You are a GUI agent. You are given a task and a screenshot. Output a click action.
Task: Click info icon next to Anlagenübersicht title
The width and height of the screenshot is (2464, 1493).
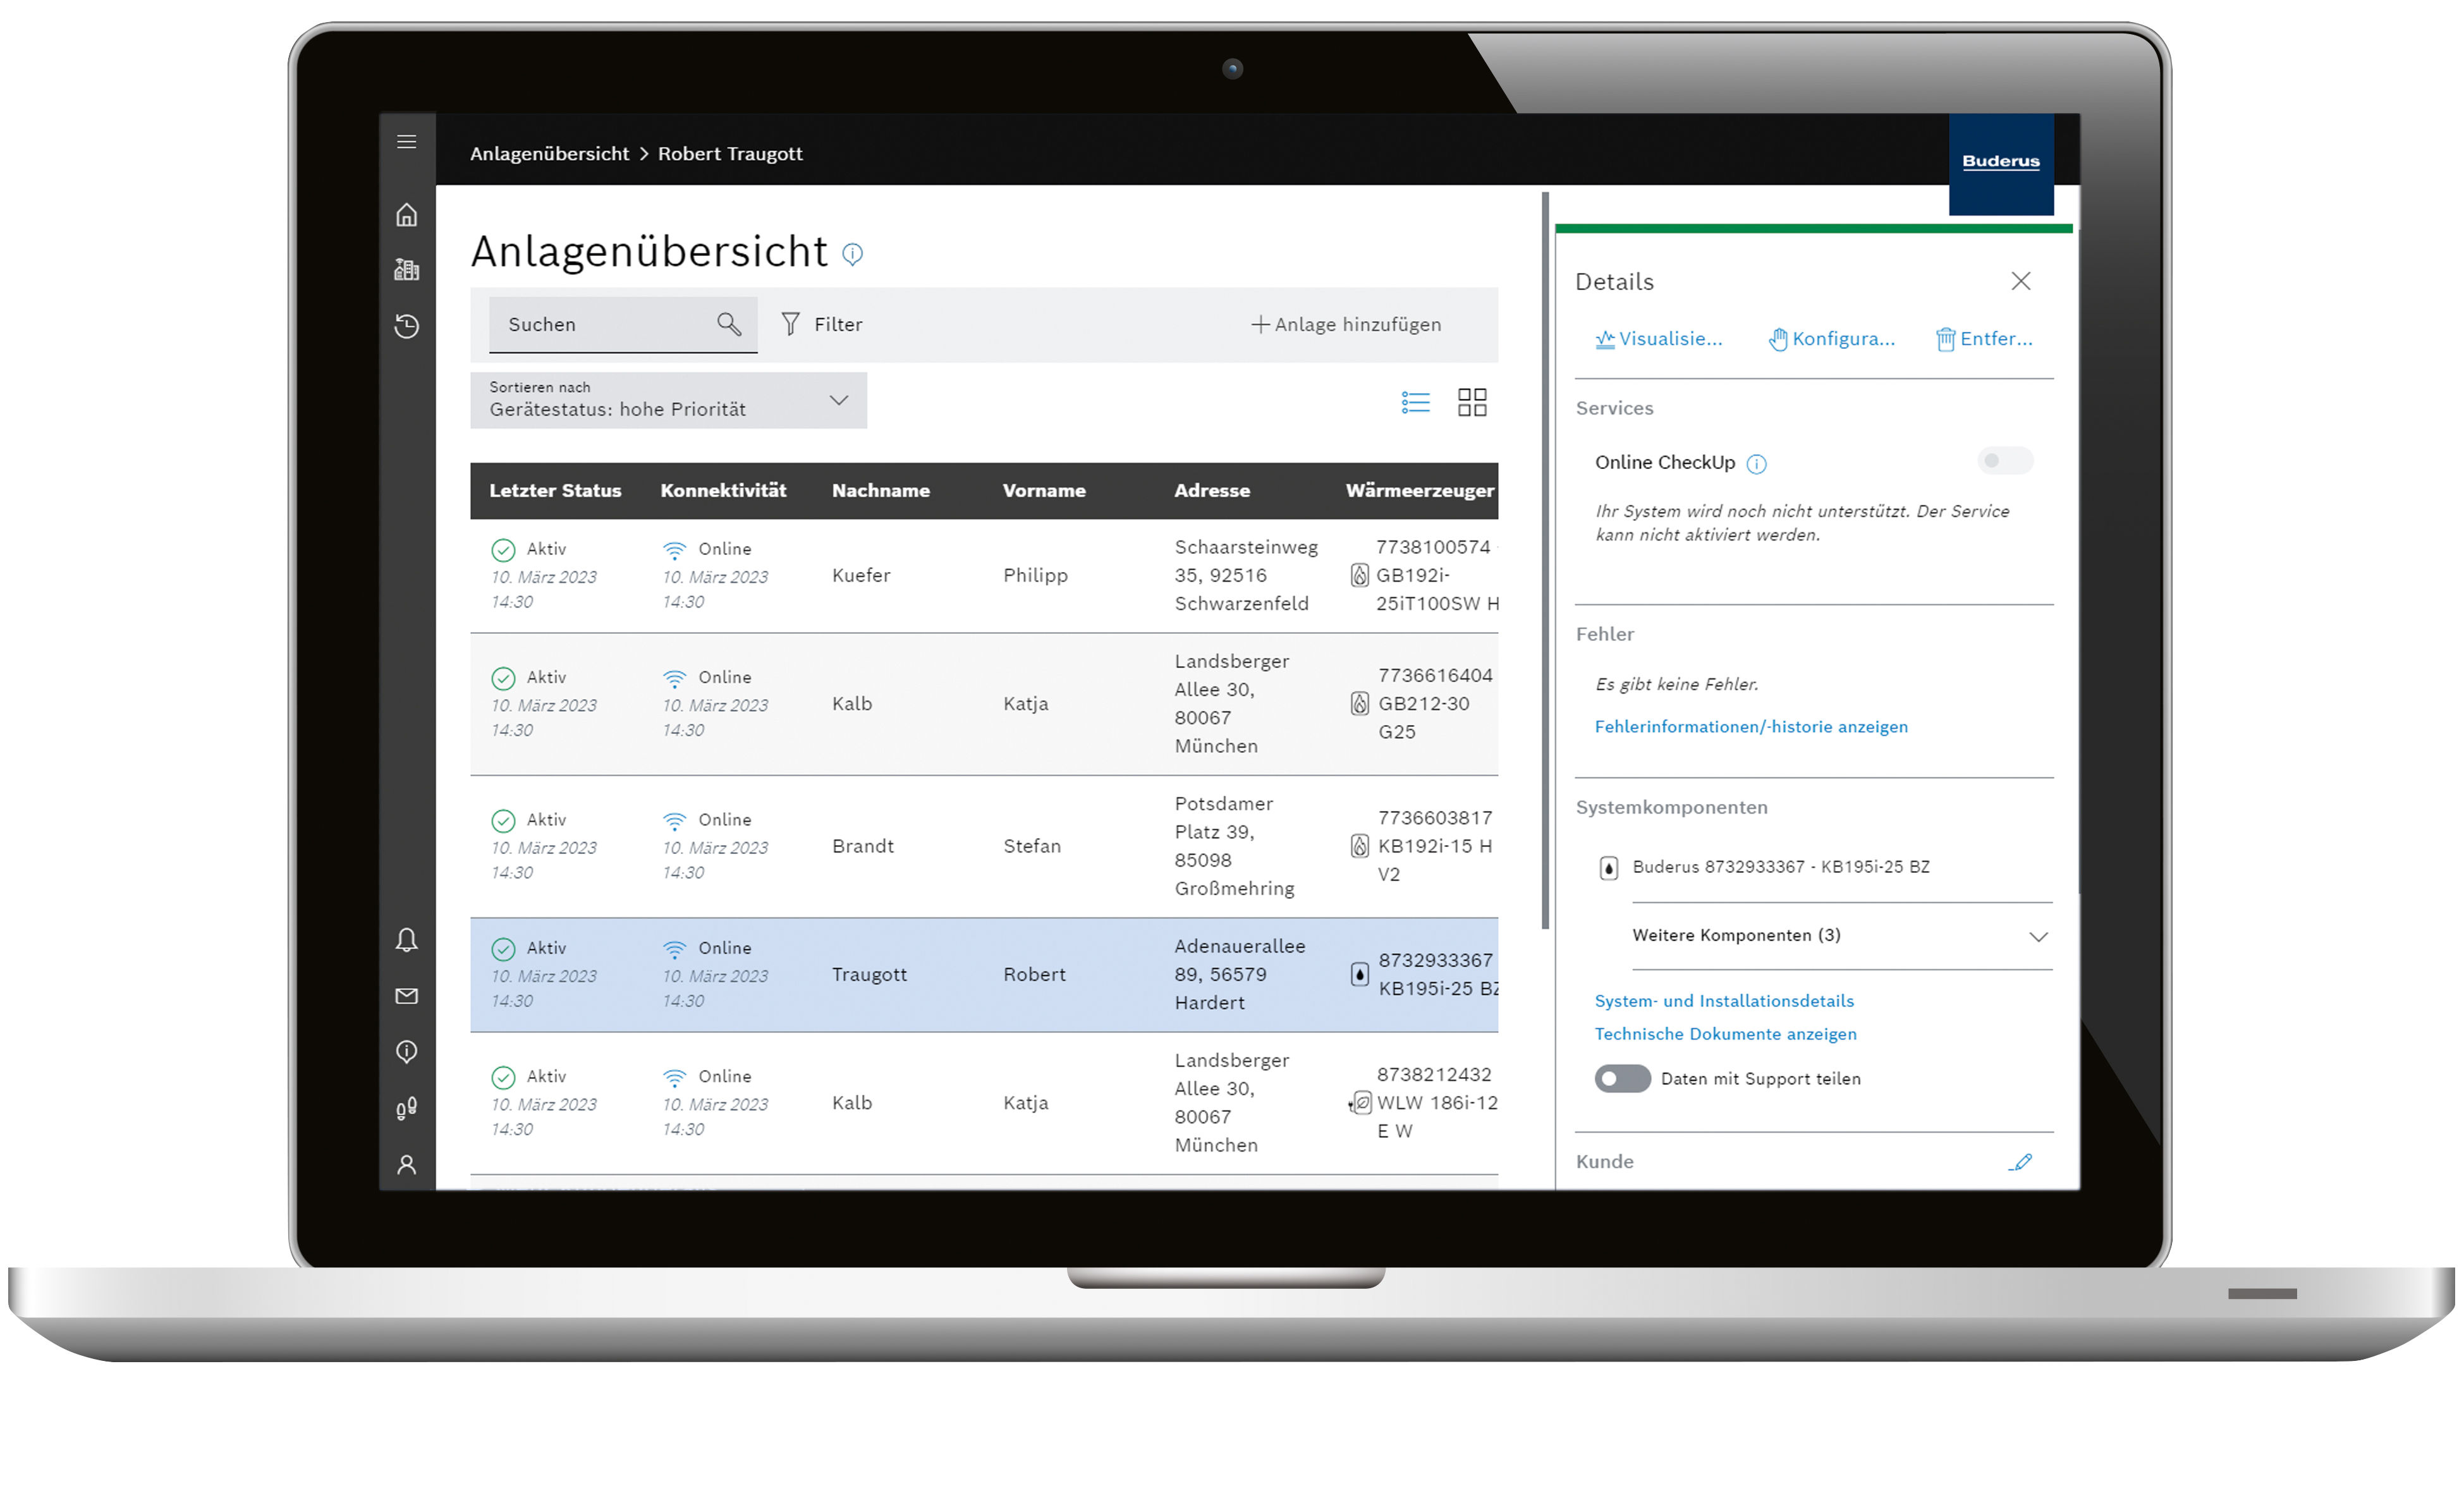[x=852, y=254]
